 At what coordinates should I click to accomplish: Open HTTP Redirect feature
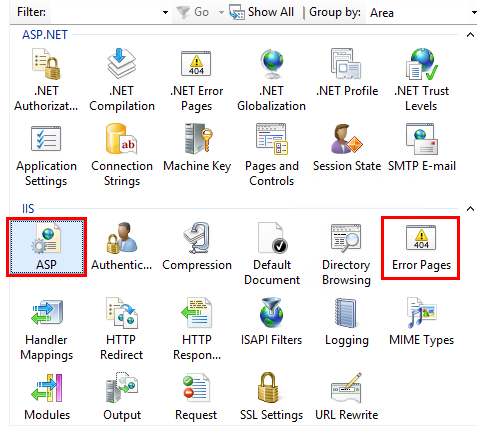[x=121, y=329]
